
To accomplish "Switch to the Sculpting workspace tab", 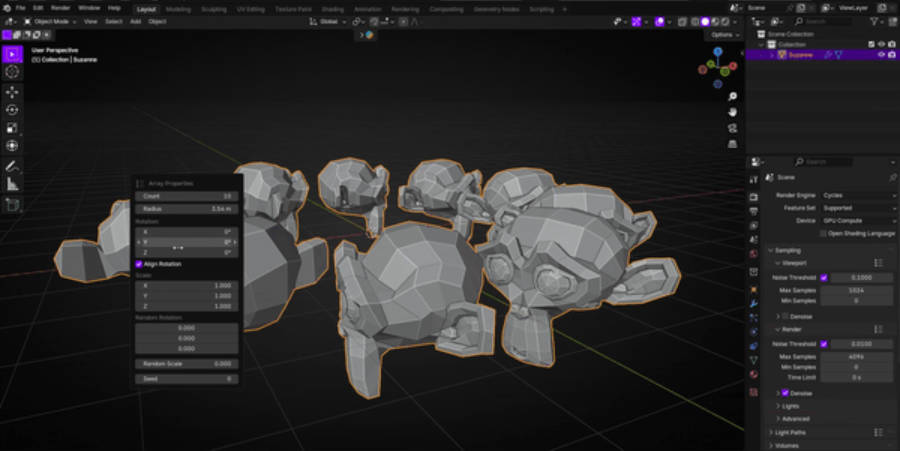I will (x=214, y=9).
